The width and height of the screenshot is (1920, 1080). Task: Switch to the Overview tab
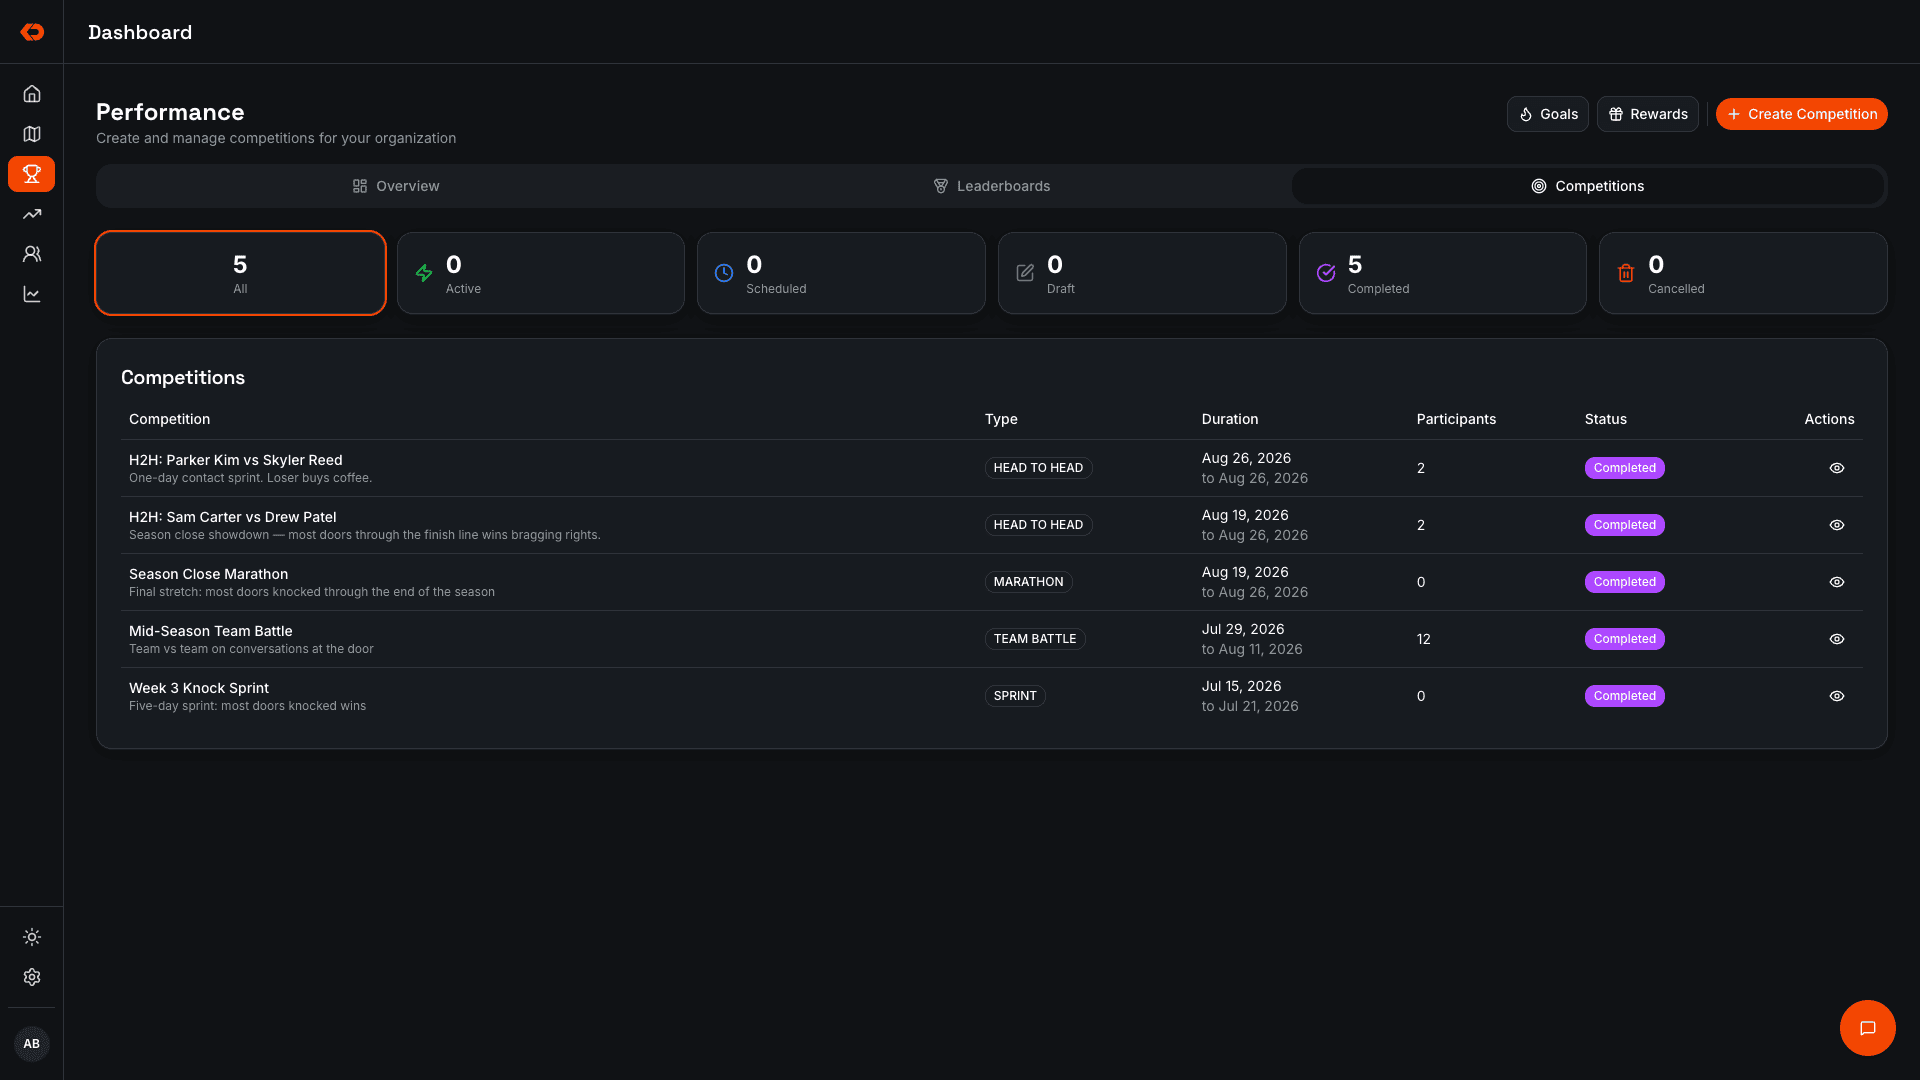tap(396, 186)
